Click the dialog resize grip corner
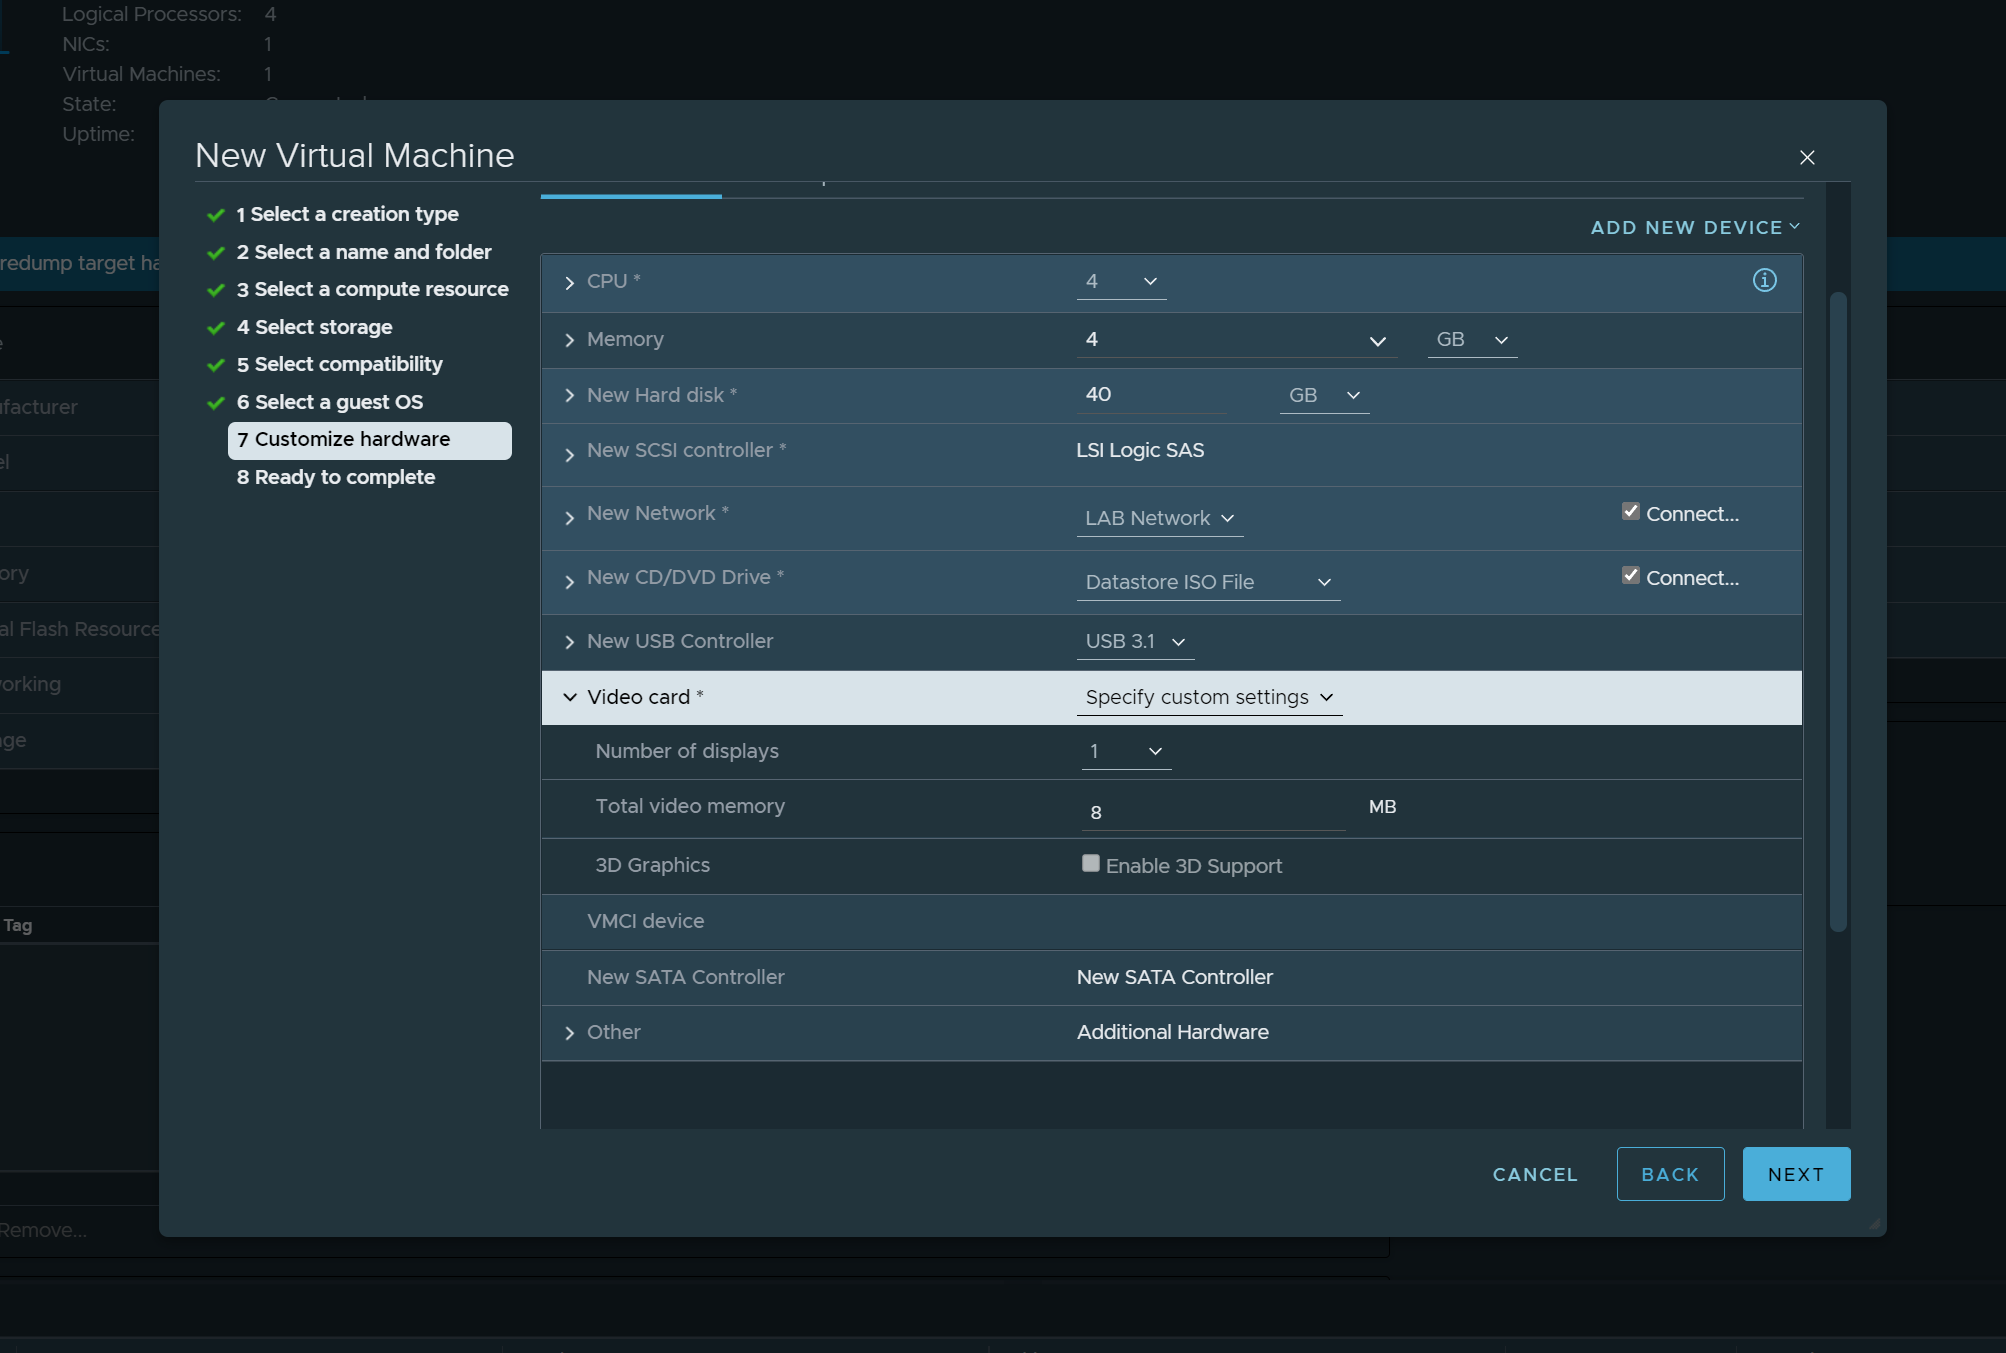Viewport: 2006px width, 1353px height. (1875, 1224)
